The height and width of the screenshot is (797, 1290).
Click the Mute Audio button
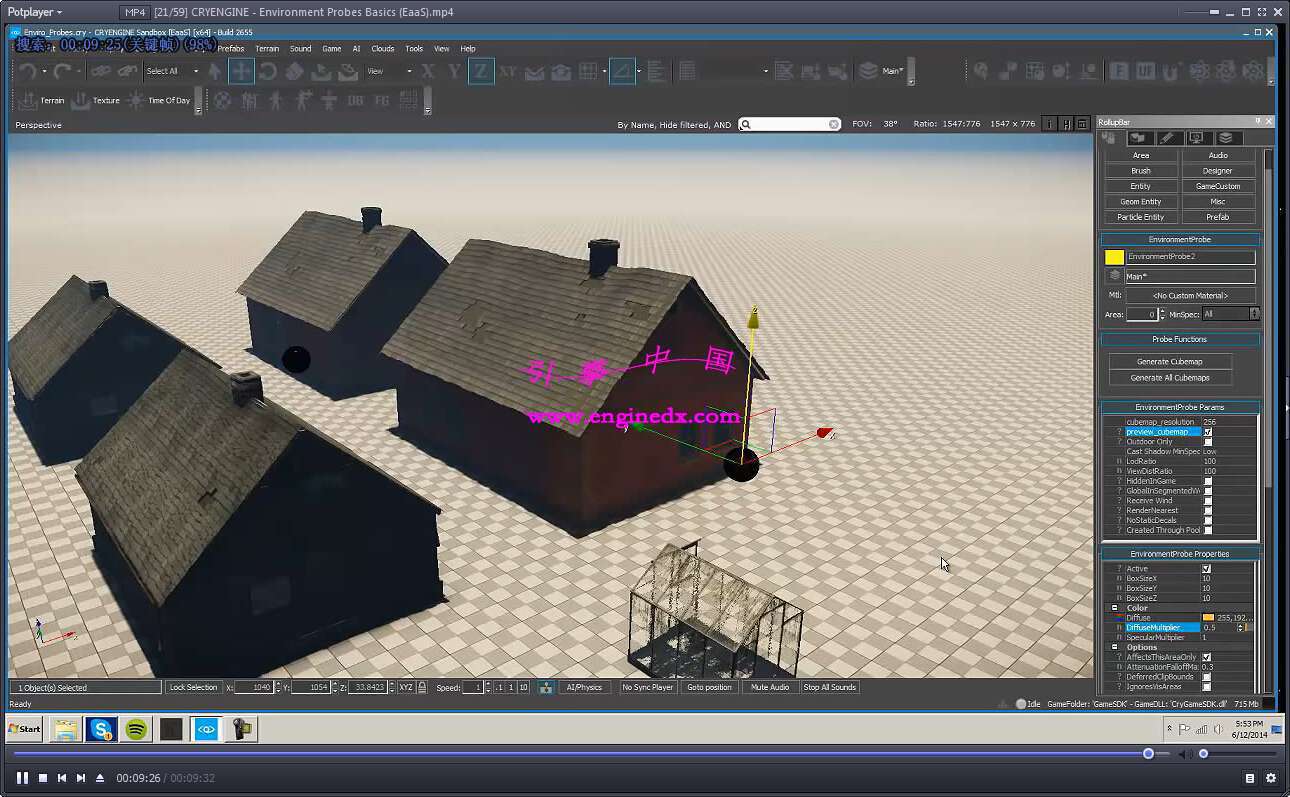770,687
